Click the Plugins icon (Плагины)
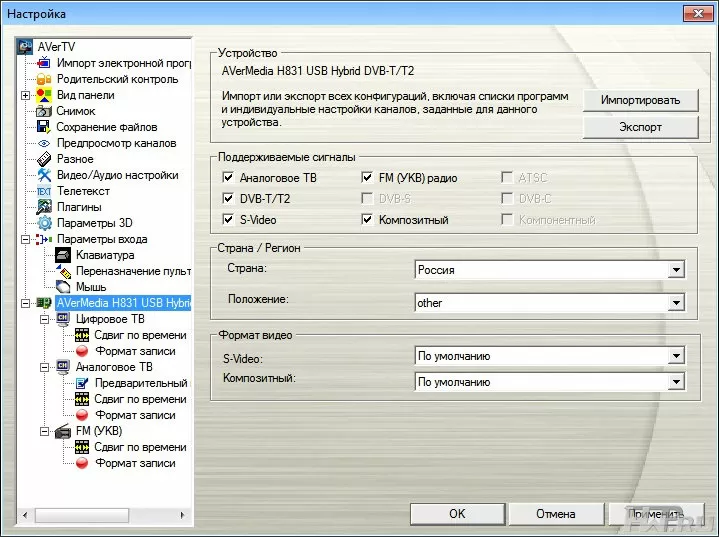The image size is (719, 537). tap(43, 207)
